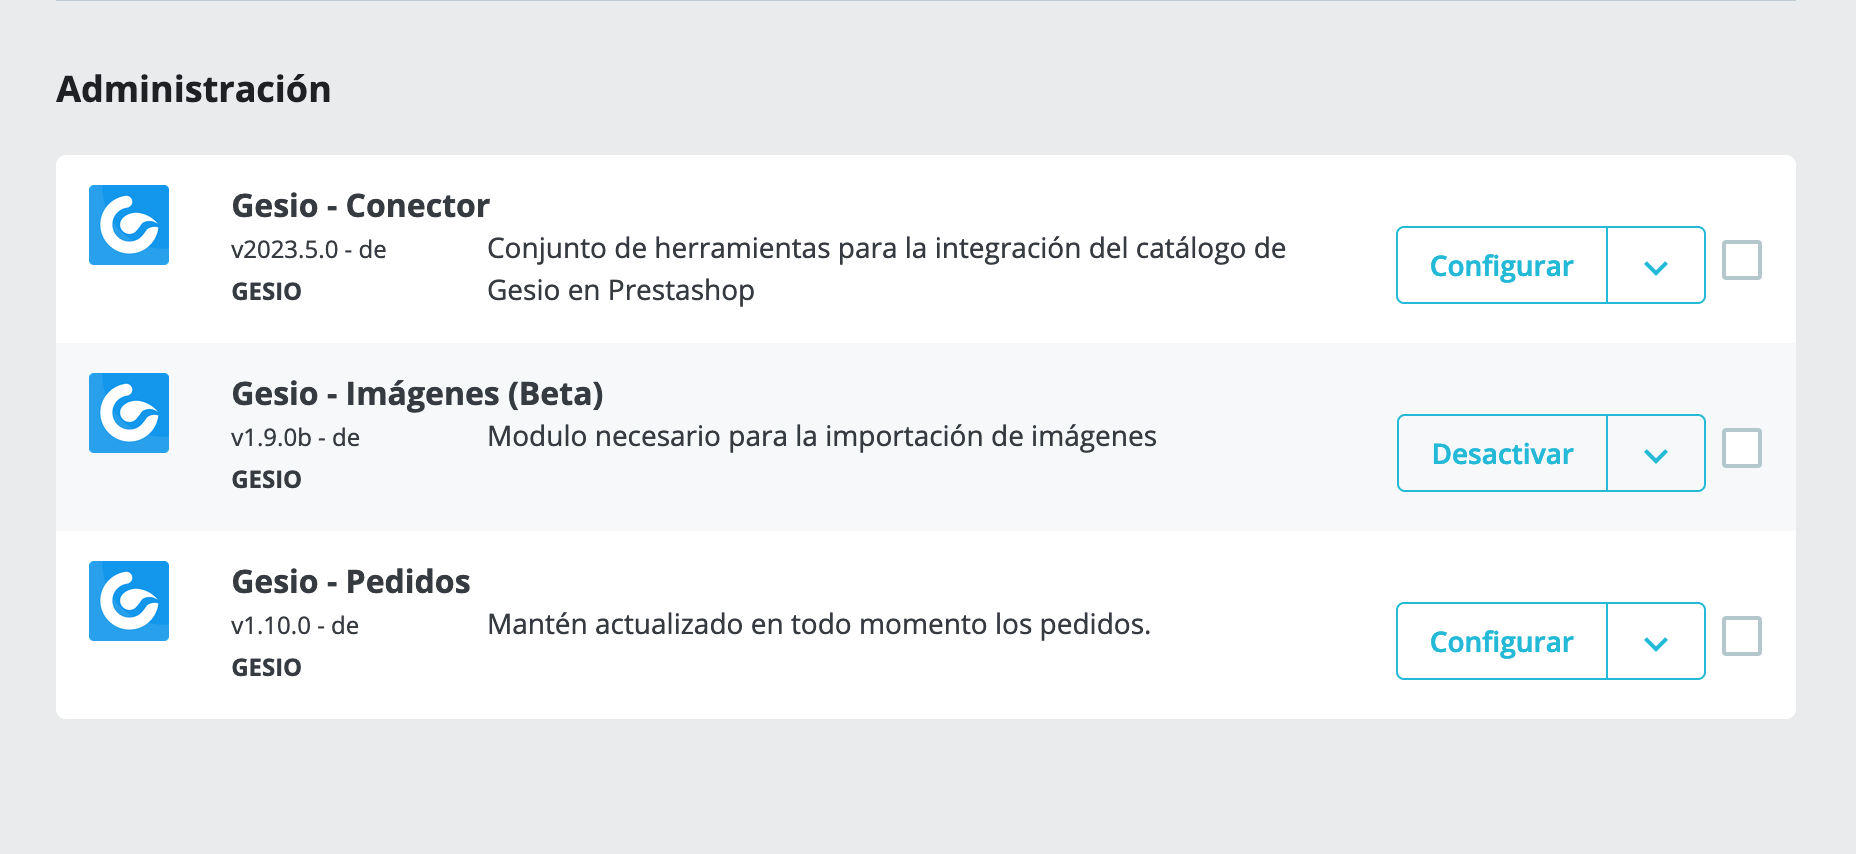Select the checkbox for Gesio - Conector
The height and width of the screenshot is (854, 1856).
click(1742, 260)
